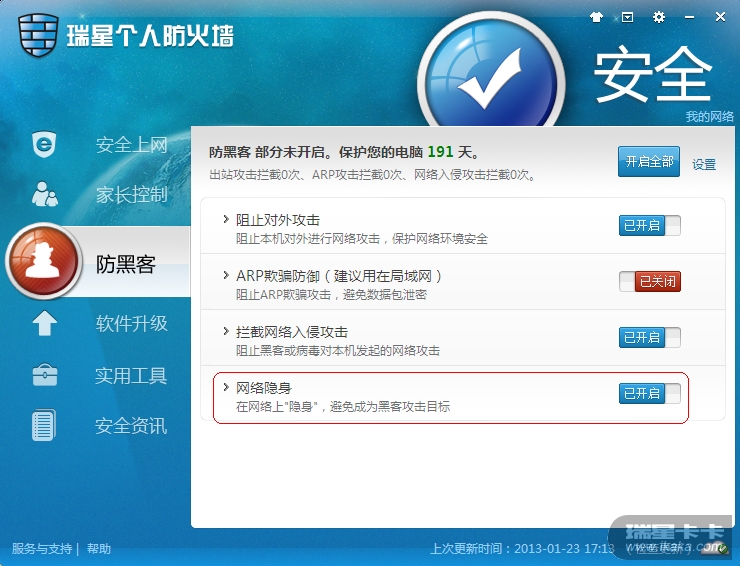Screen dimensions: 740x566
Task: Click the settings gear icon in title bar
Action: click(658, 17)
